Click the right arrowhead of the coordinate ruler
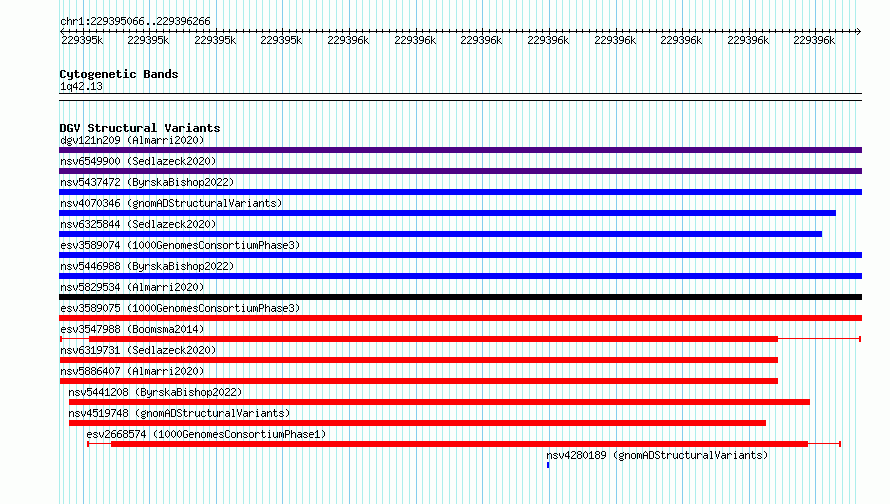 click(x=859, y=31)
